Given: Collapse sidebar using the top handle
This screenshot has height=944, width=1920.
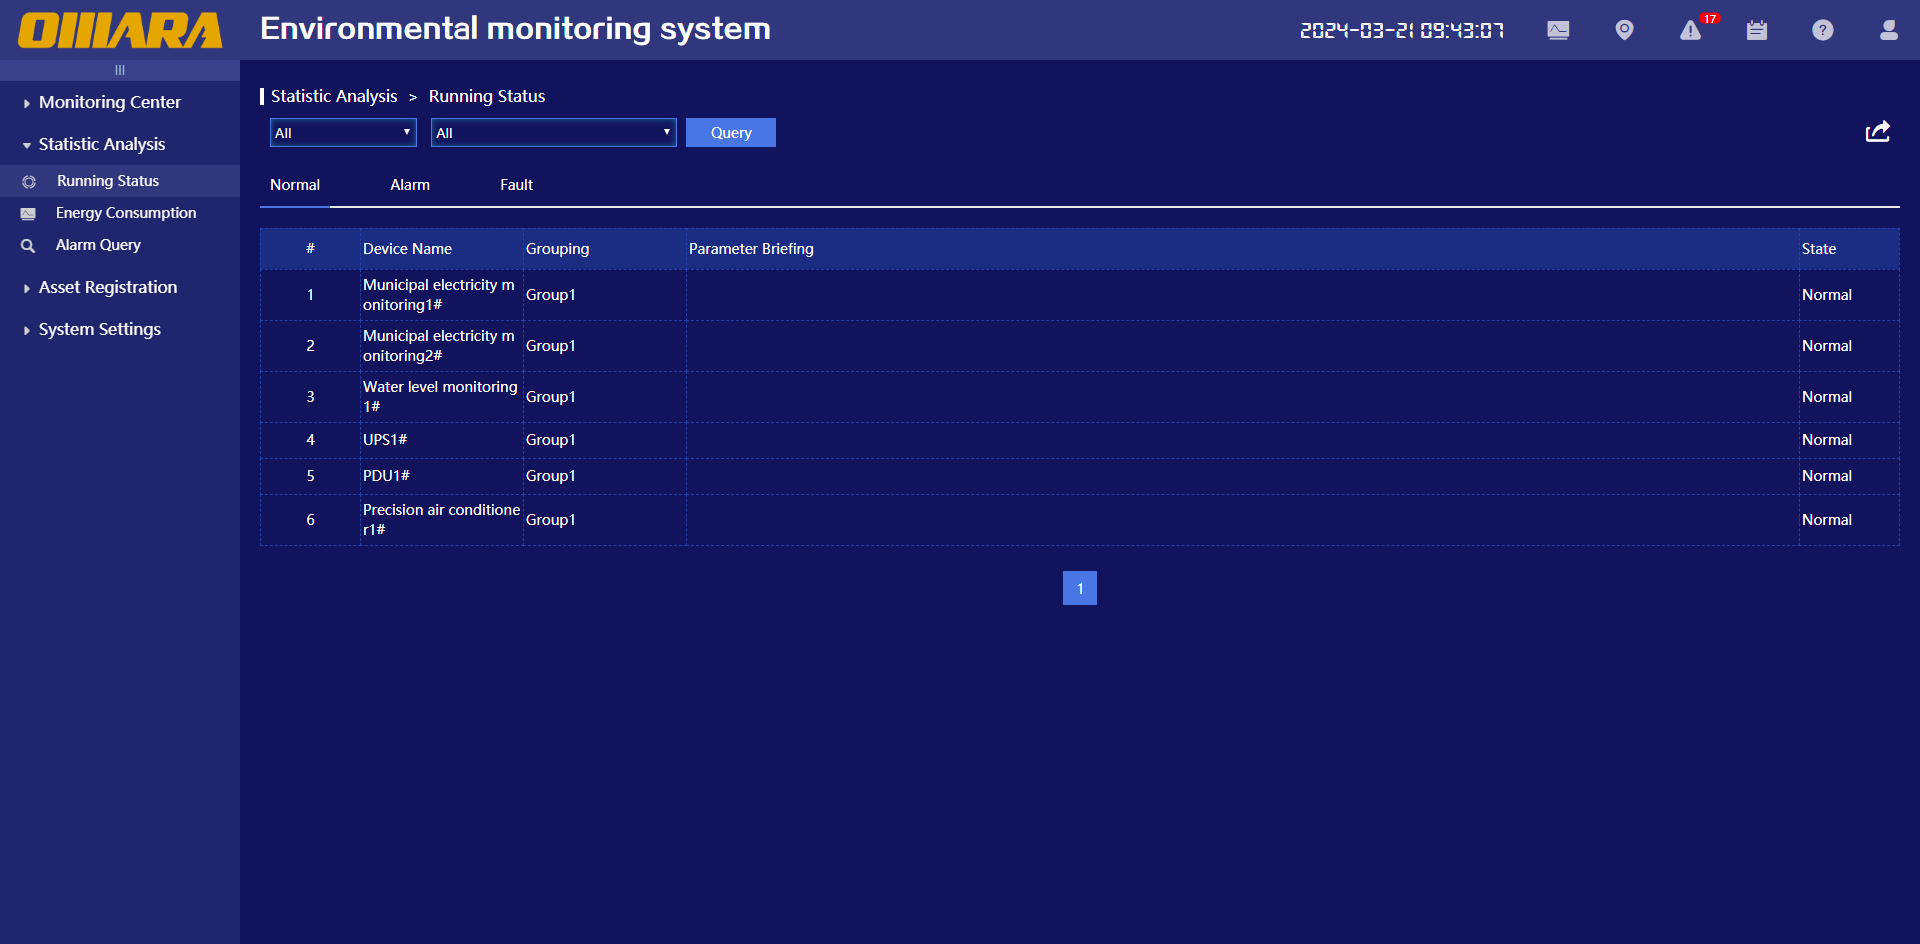Looking at the screenshot, I should pyautogui.click(x=120, y=70).
